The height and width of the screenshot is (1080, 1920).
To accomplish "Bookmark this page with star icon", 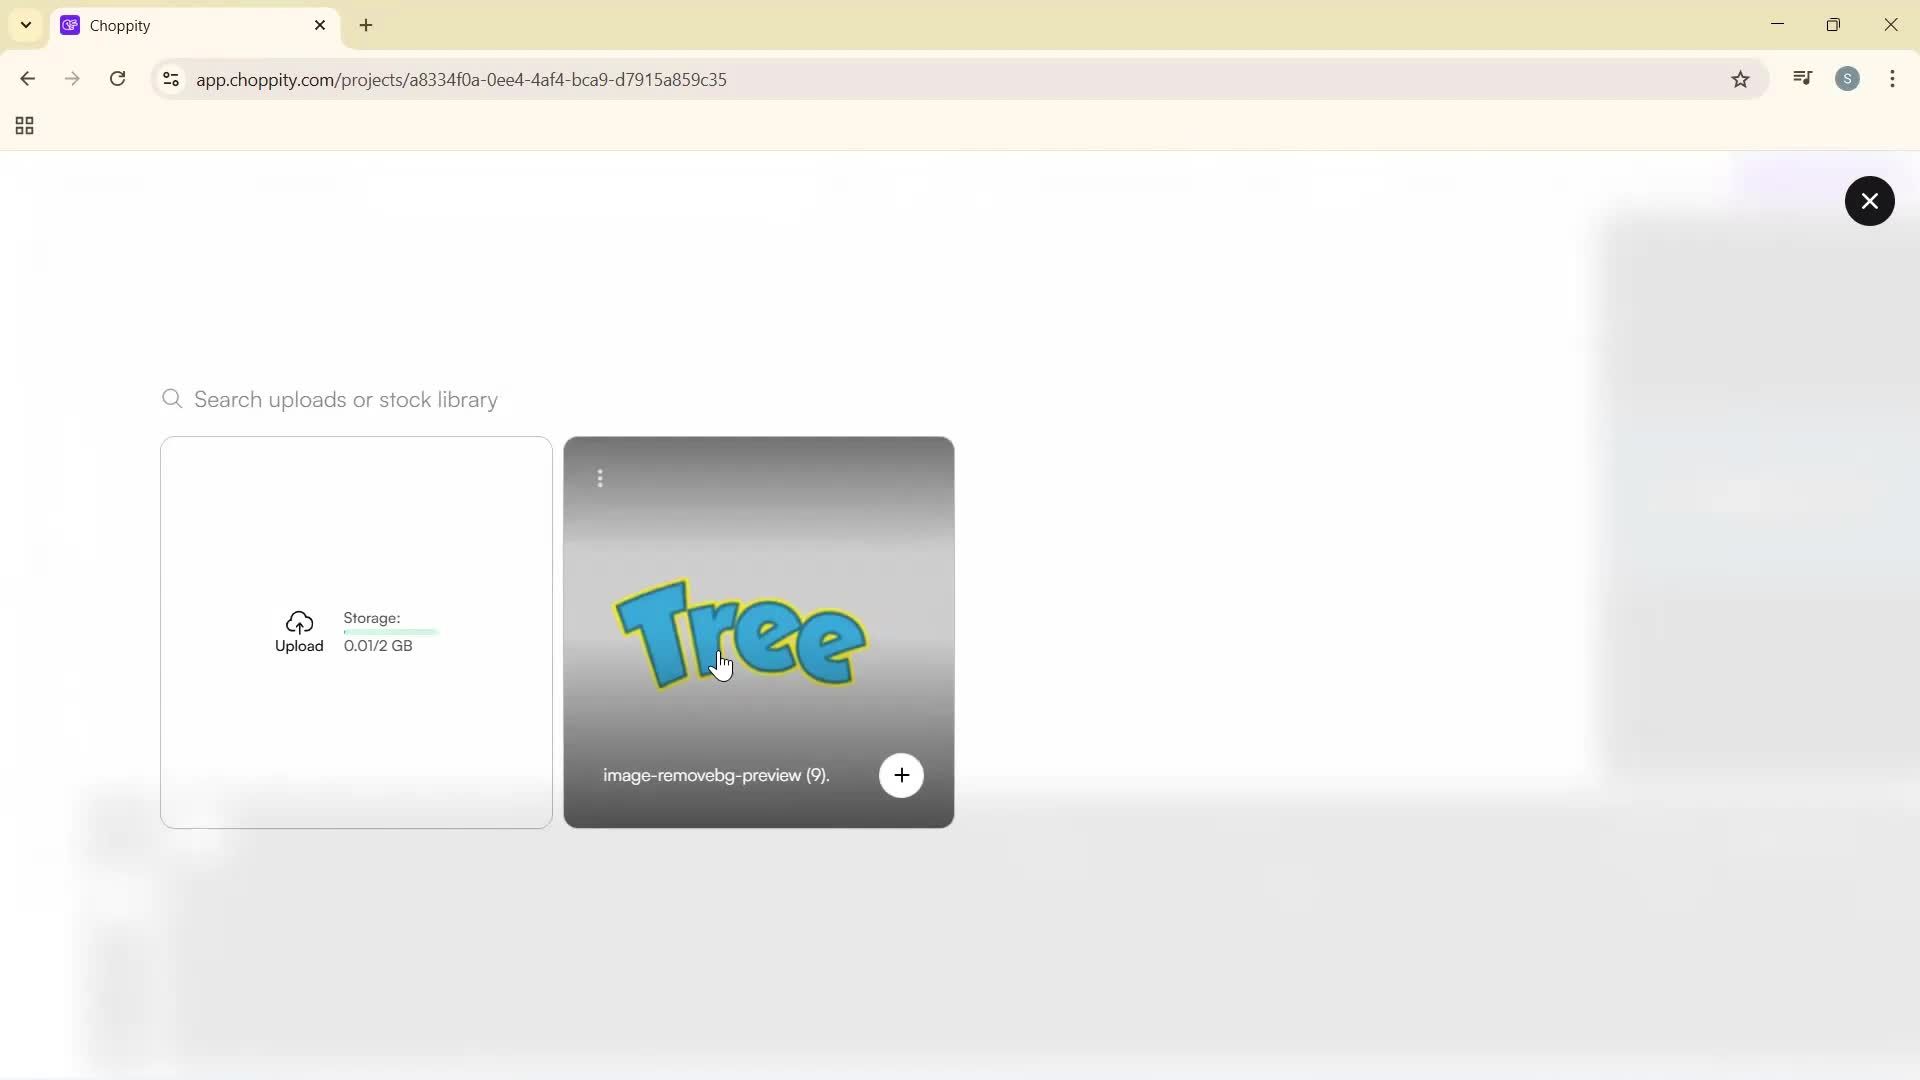I will [1740, 80].
